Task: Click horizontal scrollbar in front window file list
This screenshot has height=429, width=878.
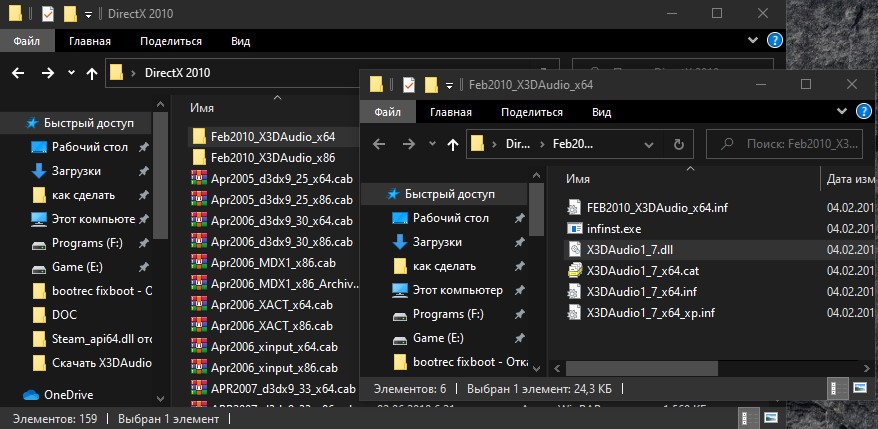Action: (642, 368)
